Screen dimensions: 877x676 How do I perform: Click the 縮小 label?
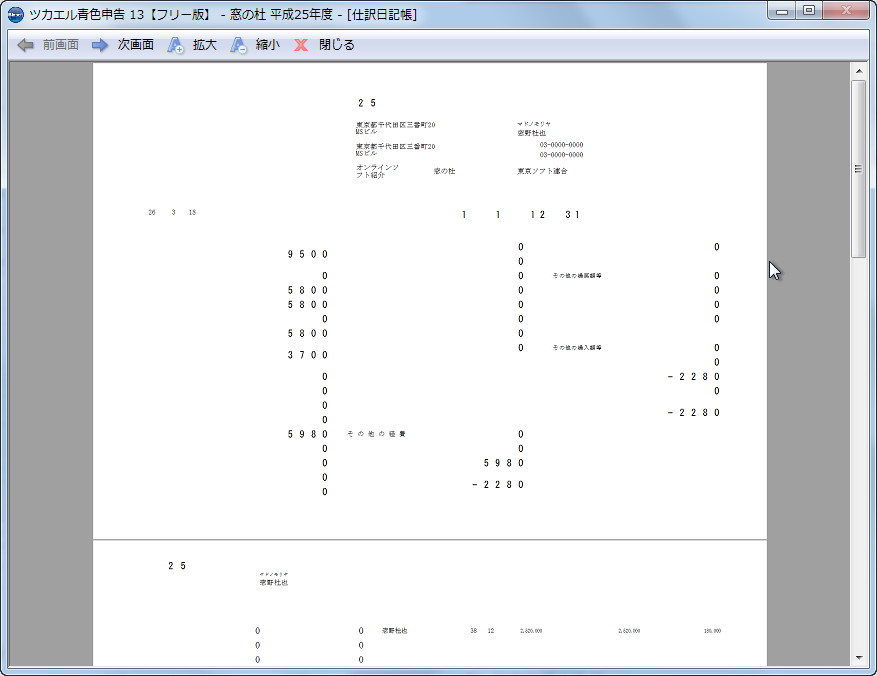coord(267,45)
